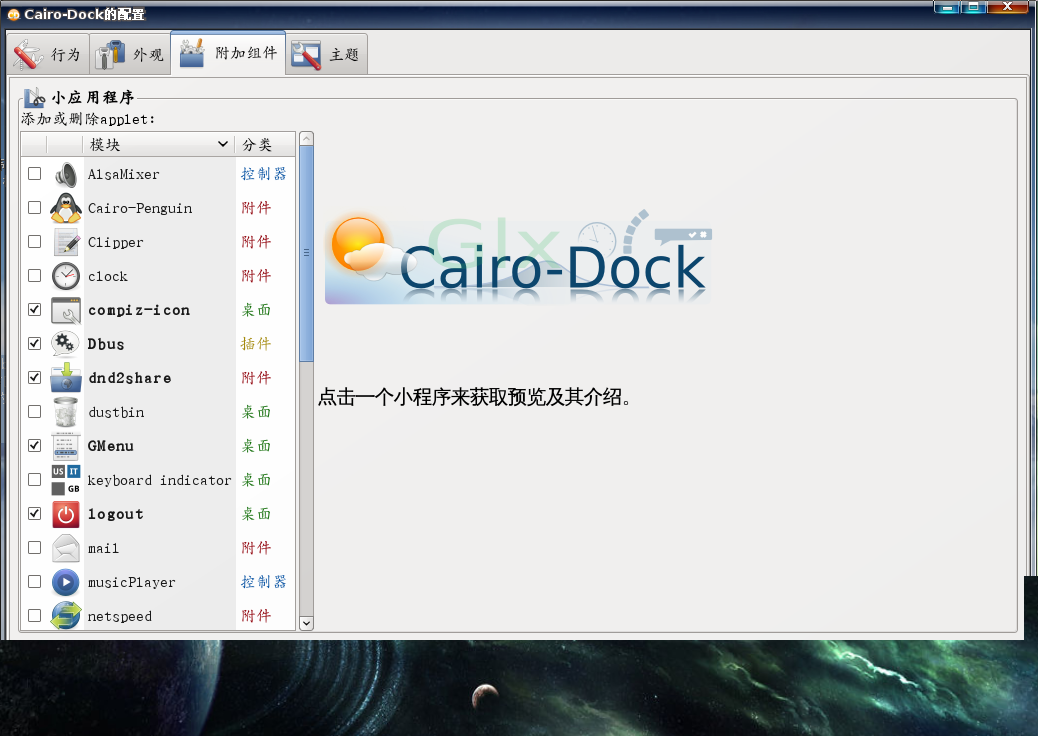1038x736 pixels.
Task: Switch to the 外观 tab
Action: tap(130, 54)
